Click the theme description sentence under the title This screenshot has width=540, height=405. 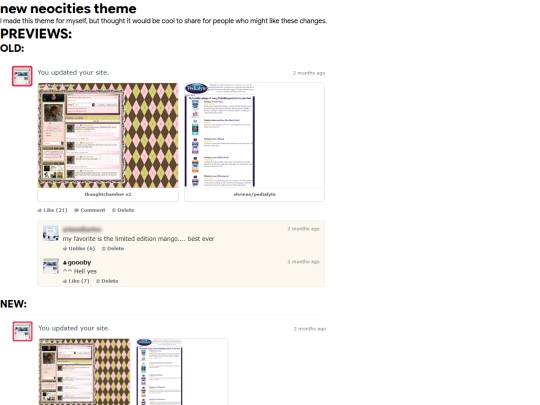point(164,21)
